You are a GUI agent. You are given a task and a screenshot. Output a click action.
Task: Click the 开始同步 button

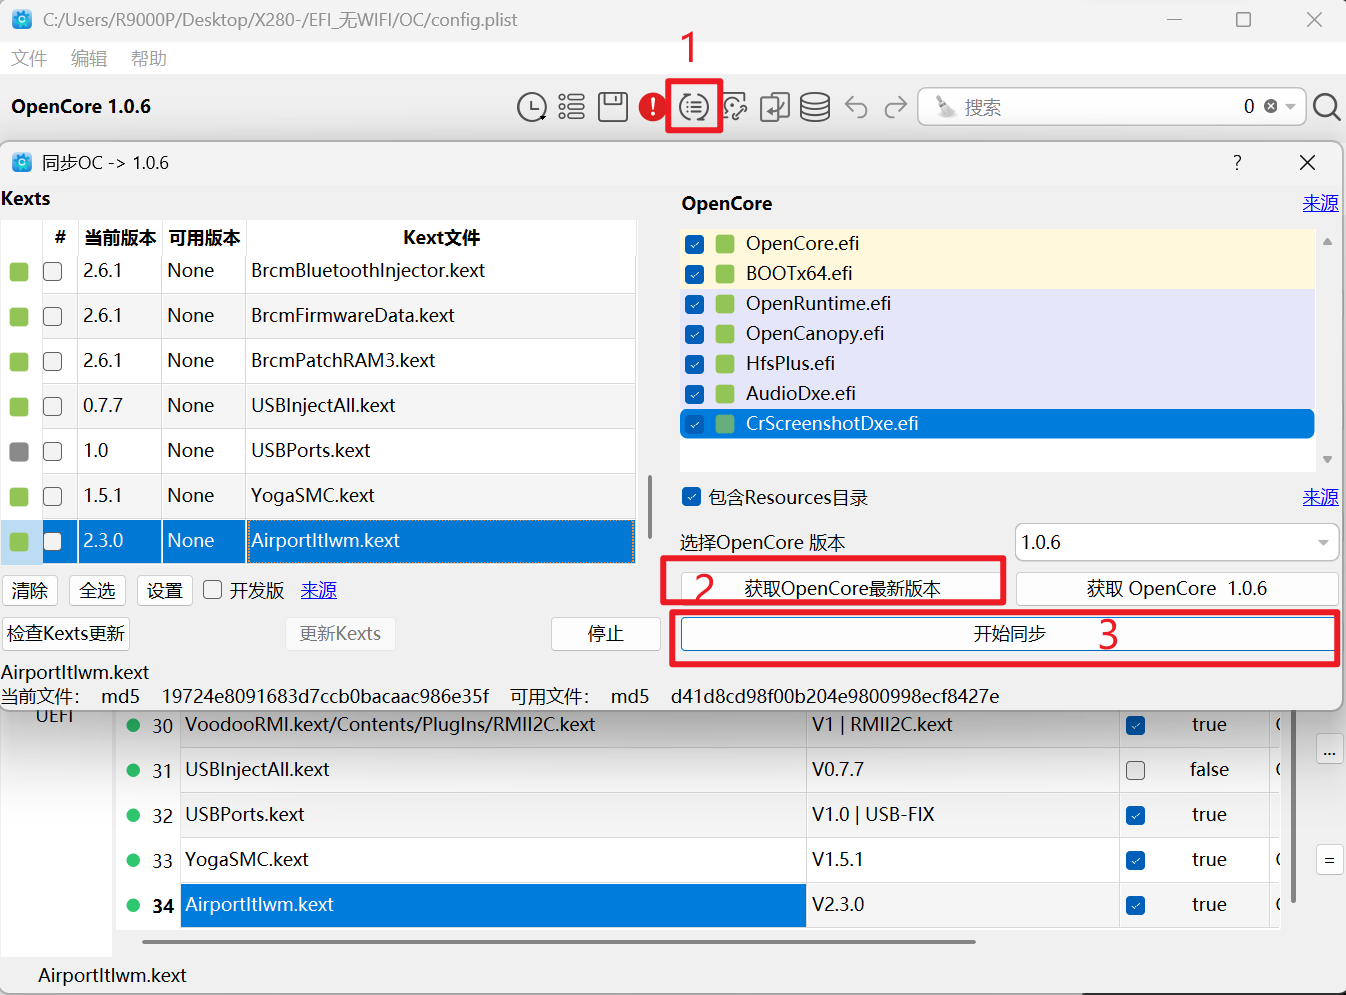1008,634
